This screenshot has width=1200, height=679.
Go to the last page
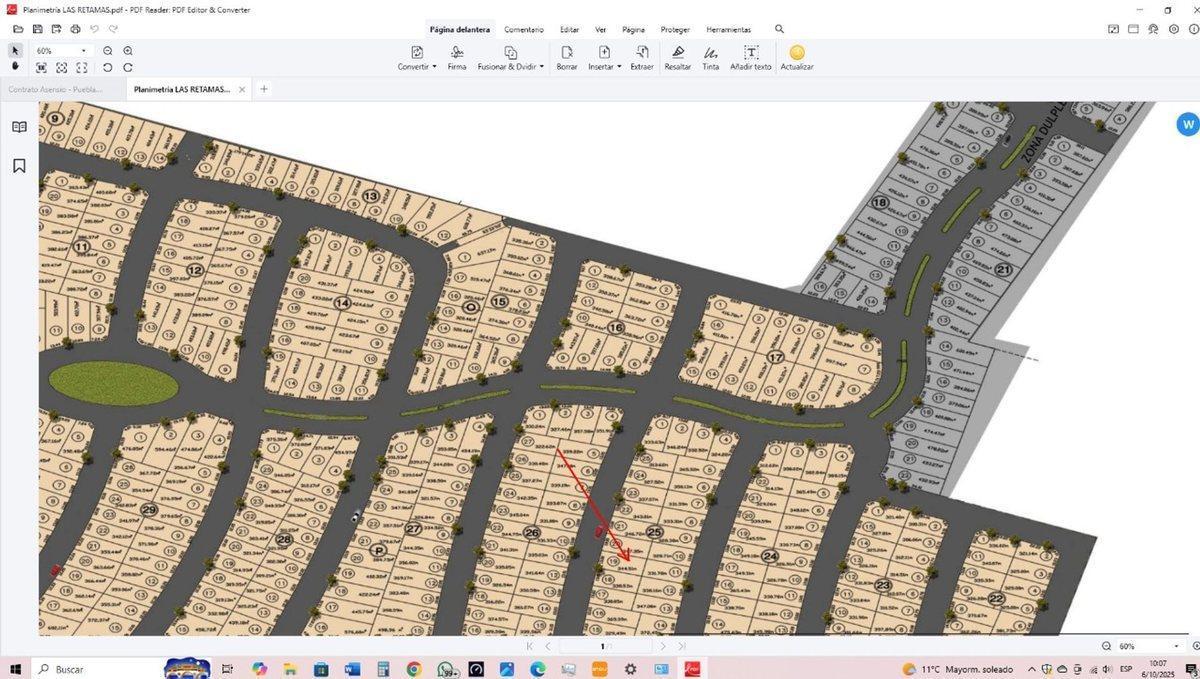[x=682, y=647]
